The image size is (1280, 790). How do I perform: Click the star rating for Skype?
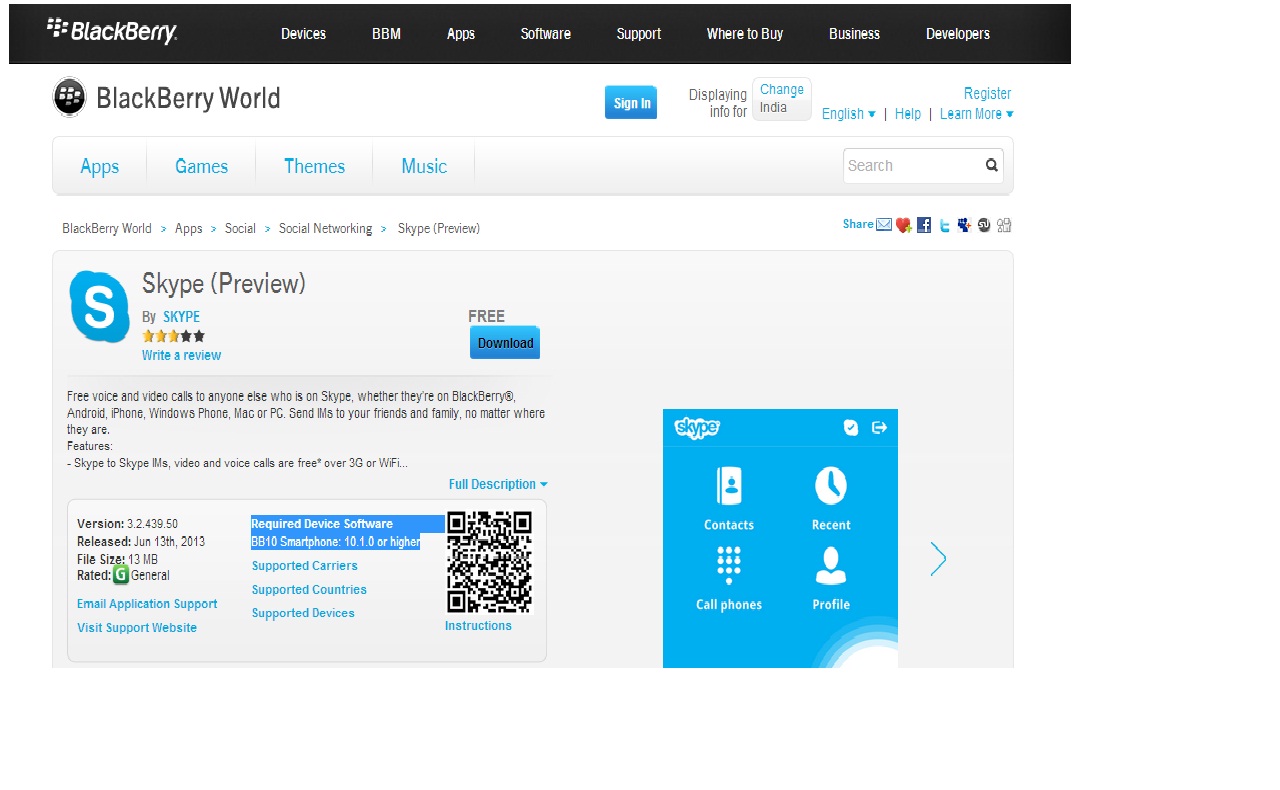pos(173,336)
